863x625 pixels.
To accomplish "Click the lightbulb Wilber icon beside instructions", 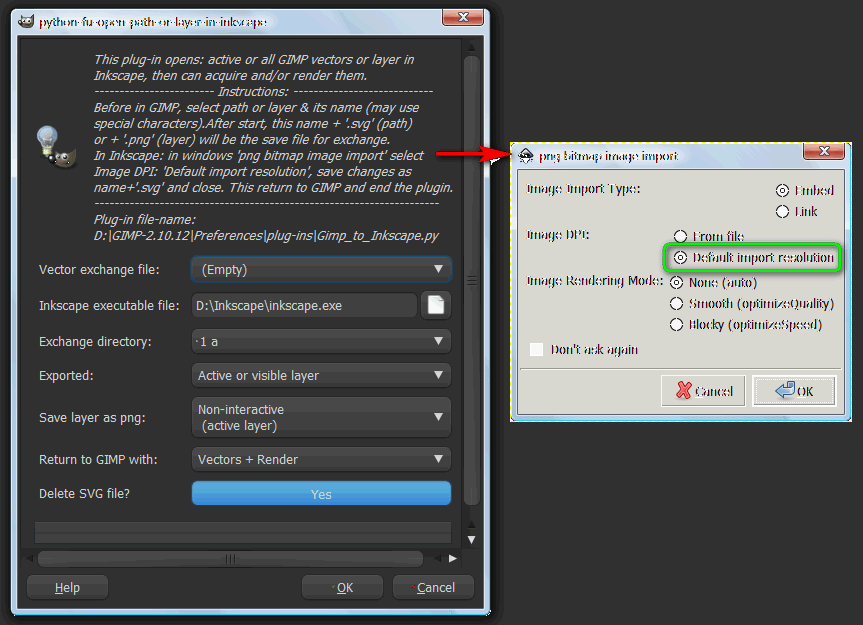I will click(x=56, y=147).
